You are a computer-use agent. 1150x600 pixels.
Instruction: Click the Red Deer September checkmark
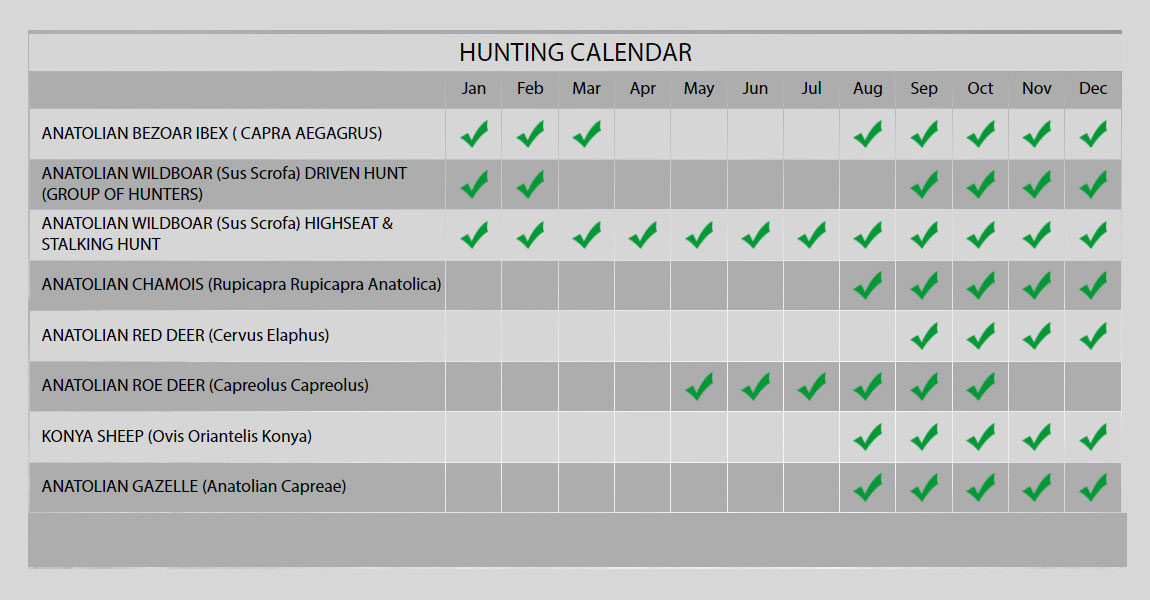924,335
